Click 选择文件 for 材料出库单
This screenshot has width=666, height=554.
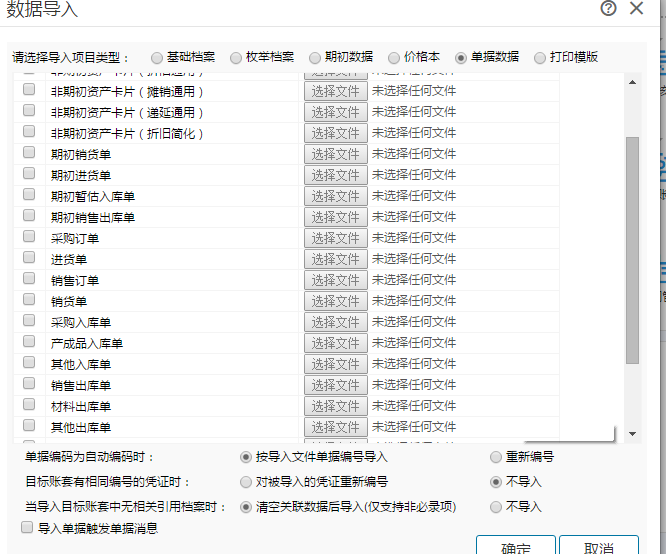click(335, 407)
